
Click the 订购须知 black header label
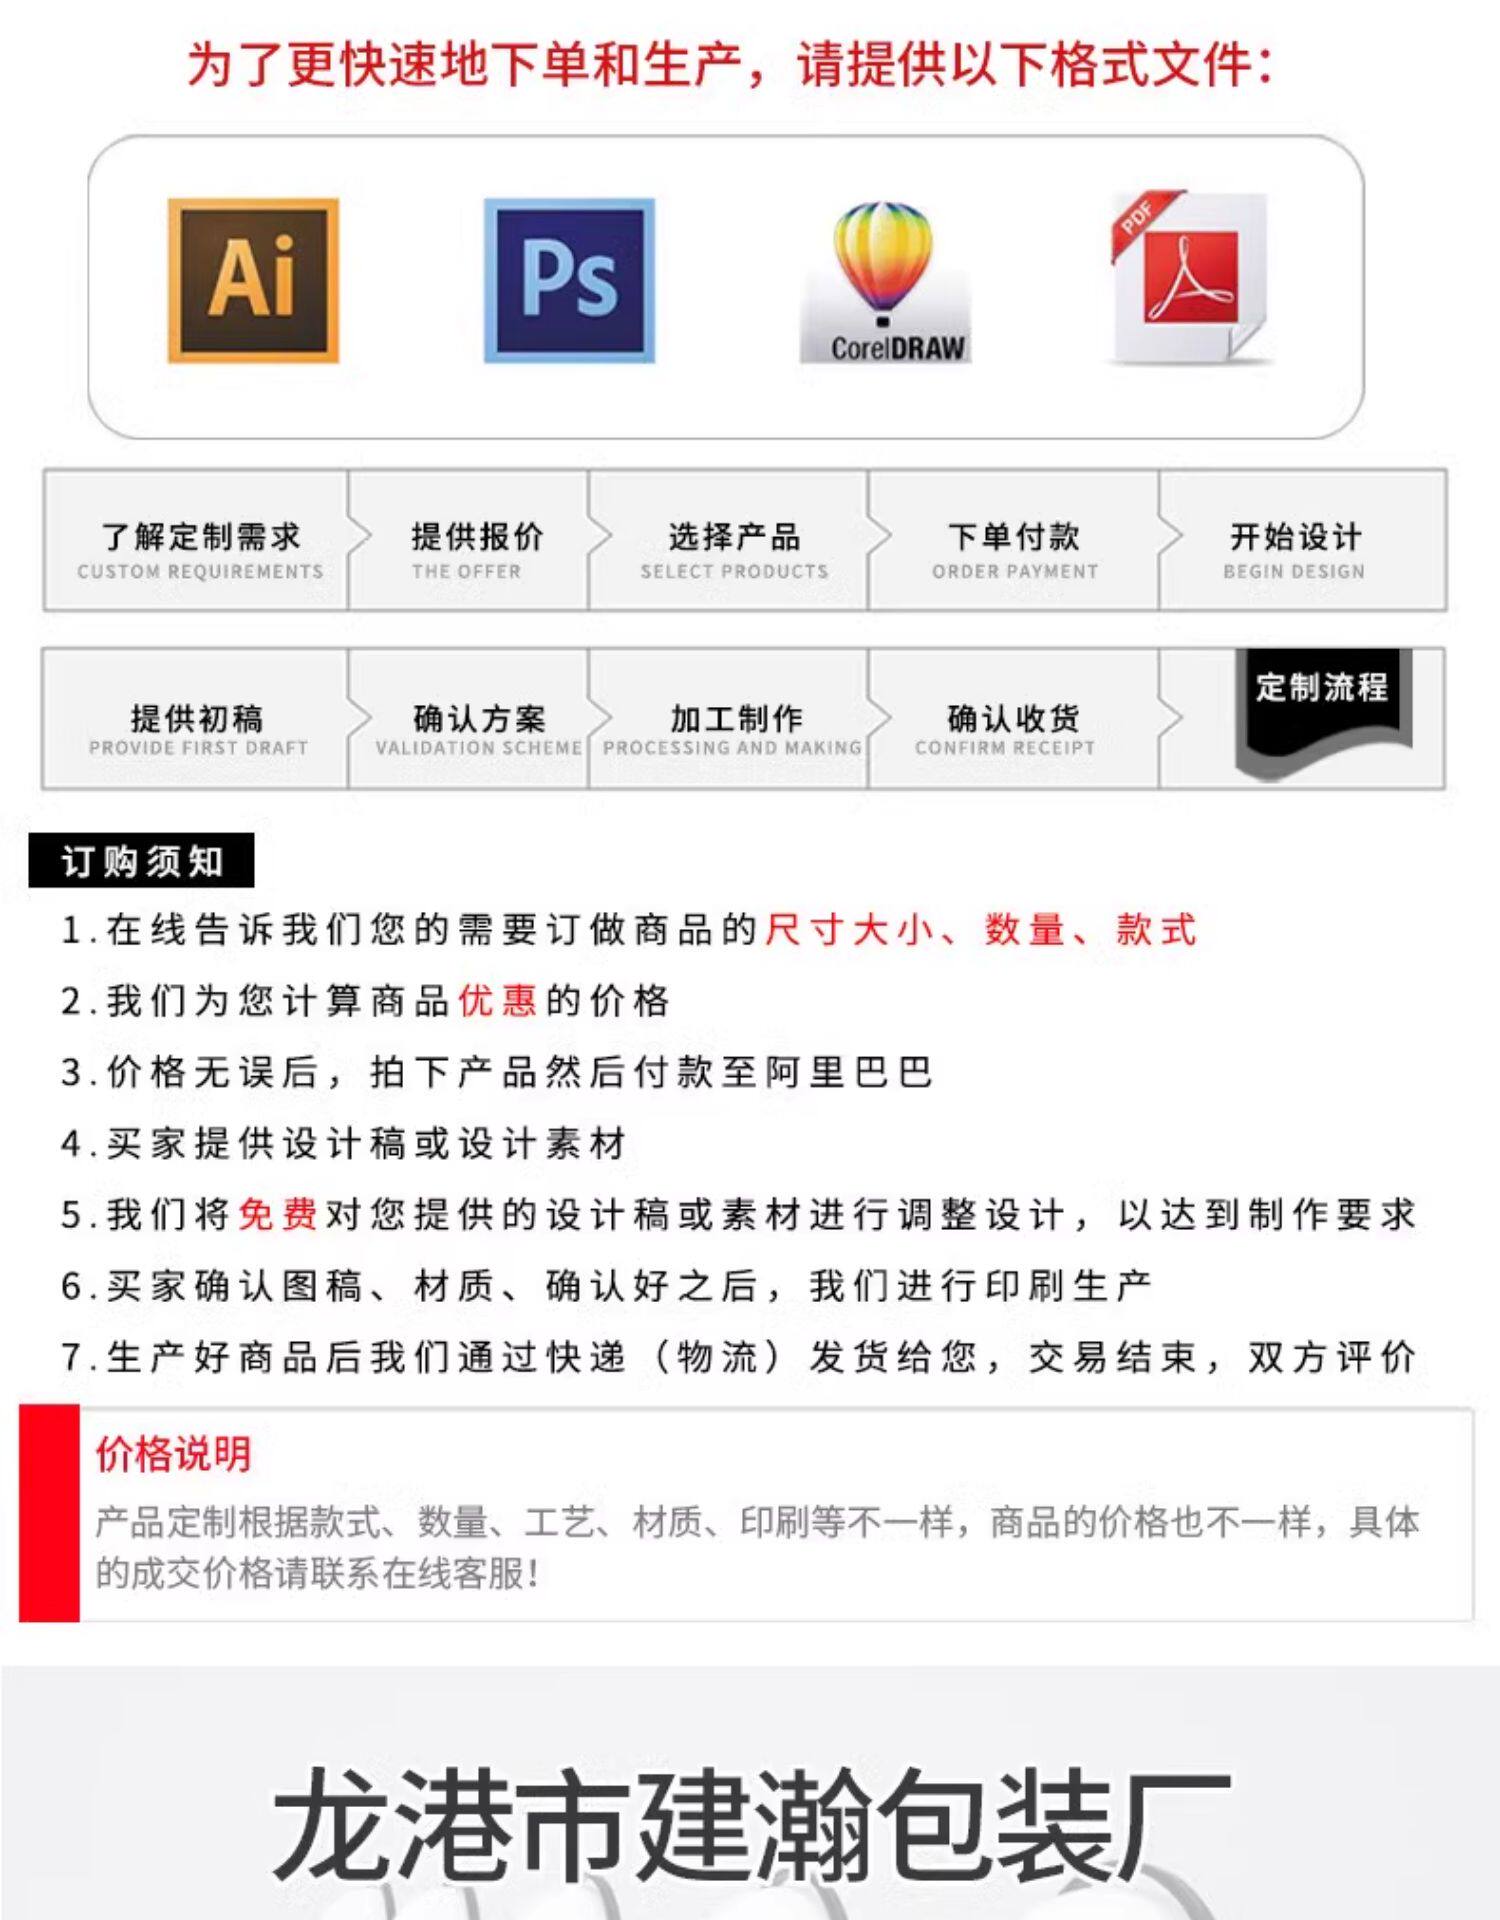(142, 860)
